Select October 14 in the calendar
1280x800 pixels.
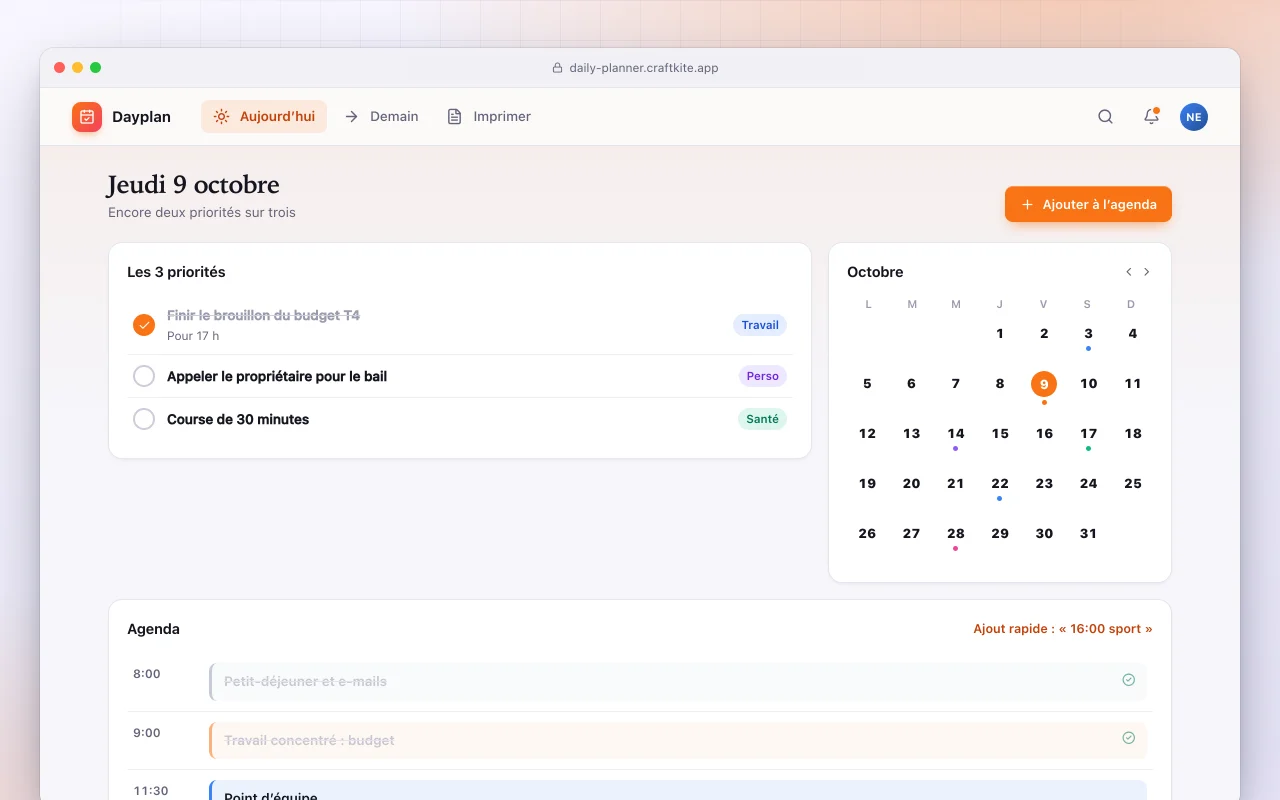point(956,434)
